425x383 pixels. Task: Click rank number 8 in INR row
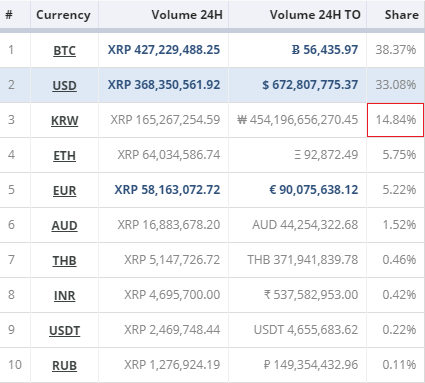click(x=11, y=295)
